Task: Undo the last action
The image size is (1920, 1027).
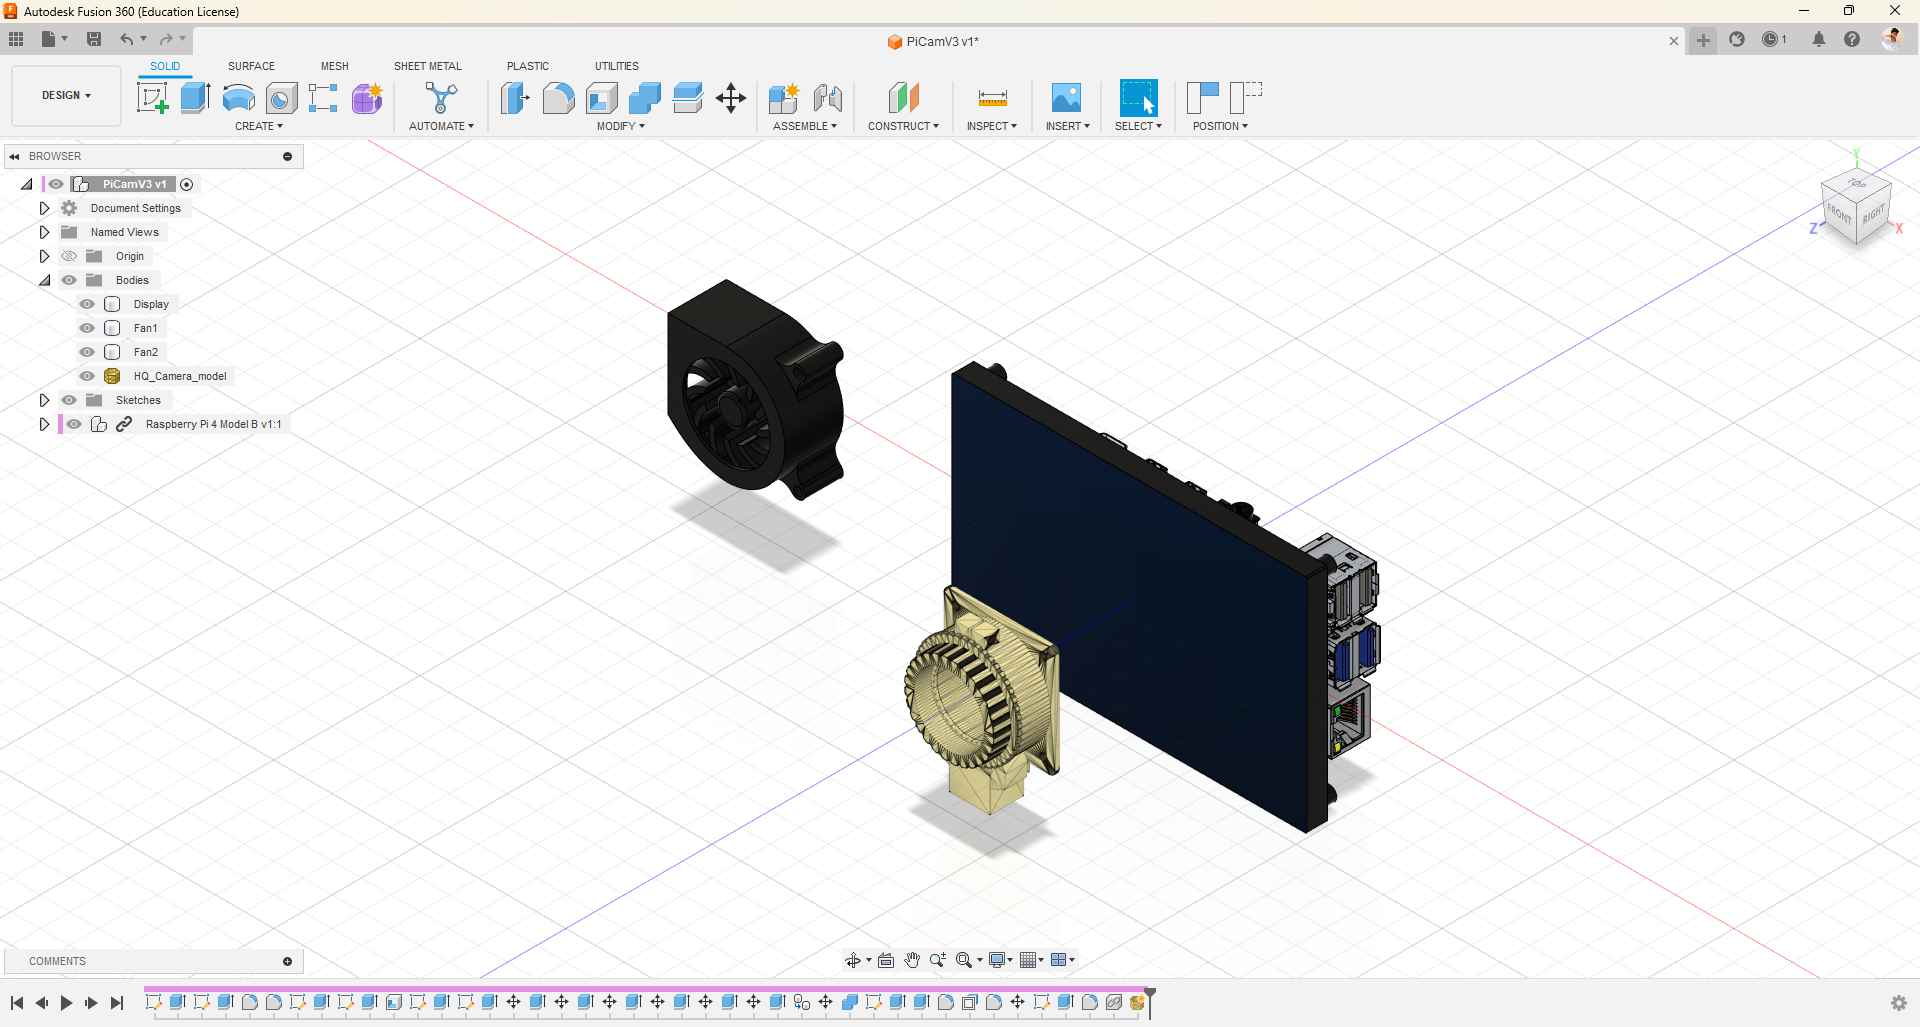Action: 127,39
